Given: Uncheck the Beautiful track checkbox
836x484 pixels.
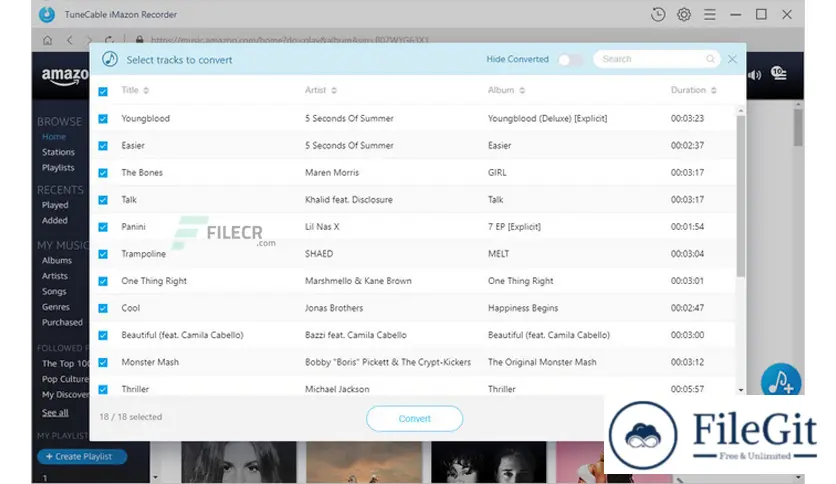Looking at the screenshot, I should pyautogui.click(x=103, y=336).
